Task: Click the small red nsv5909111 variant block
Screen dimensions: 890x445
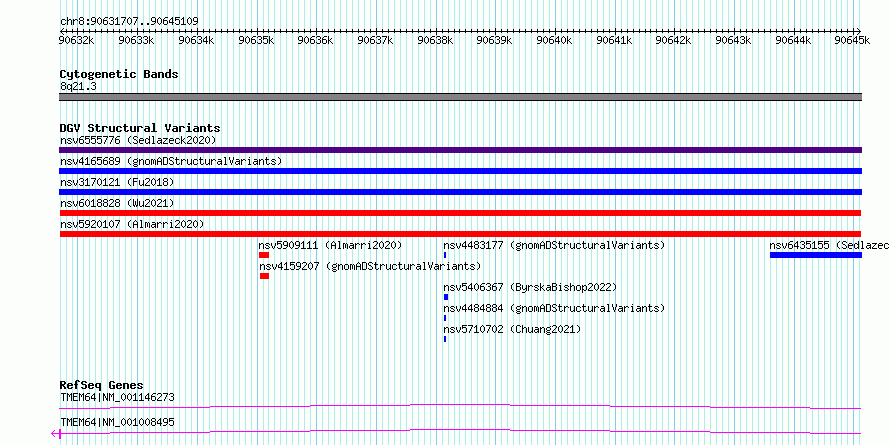Action: point(264,255)
